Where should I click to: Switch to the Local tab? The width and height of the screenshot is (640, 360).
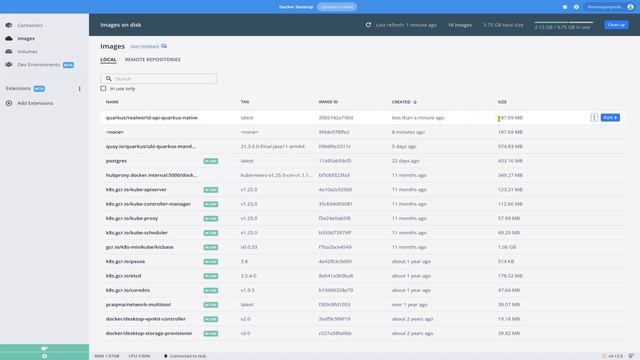108,60
